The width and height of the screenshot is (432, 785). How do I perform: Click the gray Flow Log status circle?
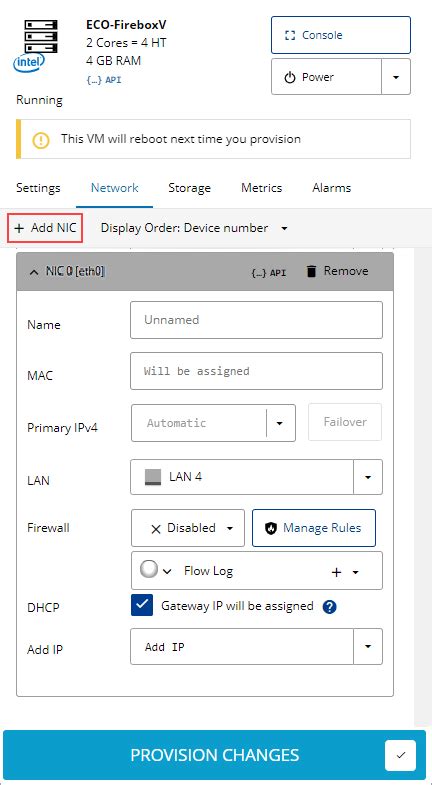pyautogui.click(x=149, y=569)
